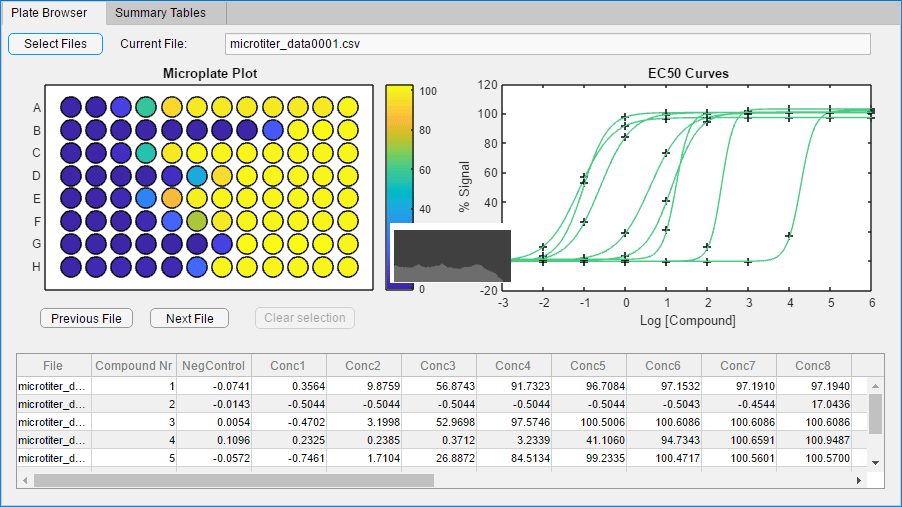Click the Compound Nr column header

[133, 366]
